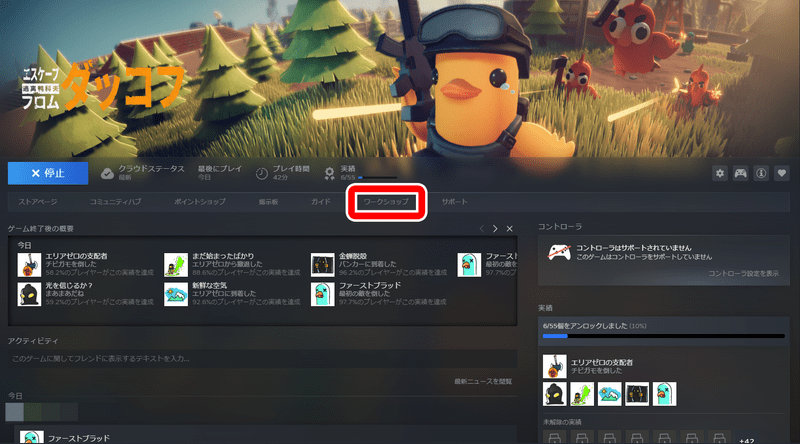Viewport: 800px width, 444px height.
Task: Click the コントローラはサポートされていません message
Action: (634, 248)
